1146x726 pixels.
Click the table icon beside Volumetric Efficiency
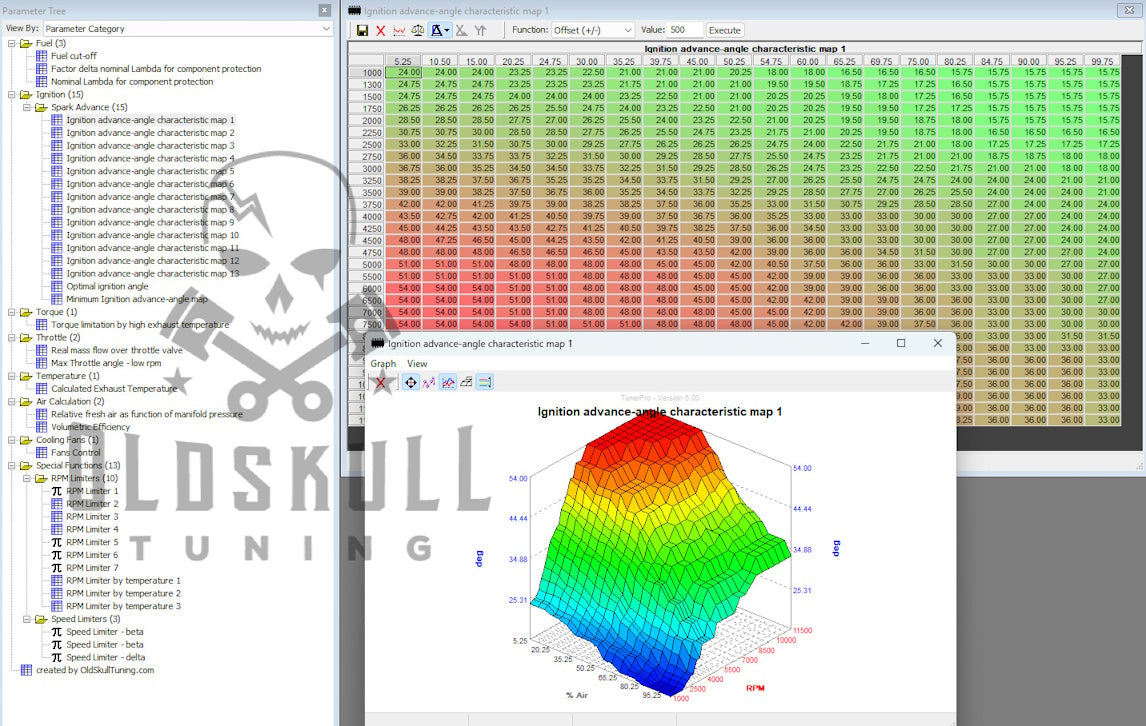tap(42, 427)
